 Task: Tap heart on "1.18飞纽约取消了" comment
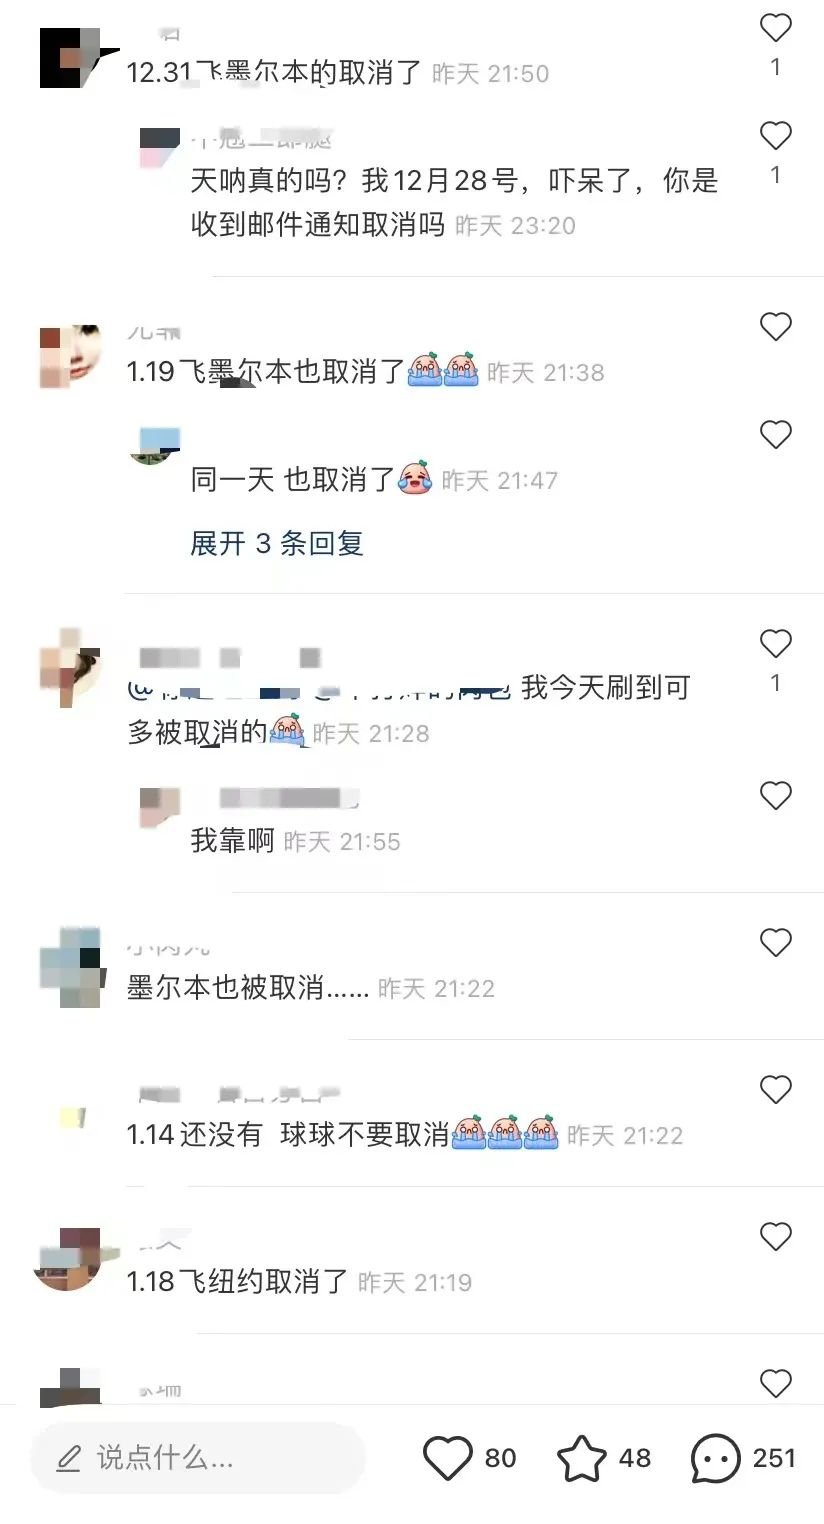click(776, 1237)
